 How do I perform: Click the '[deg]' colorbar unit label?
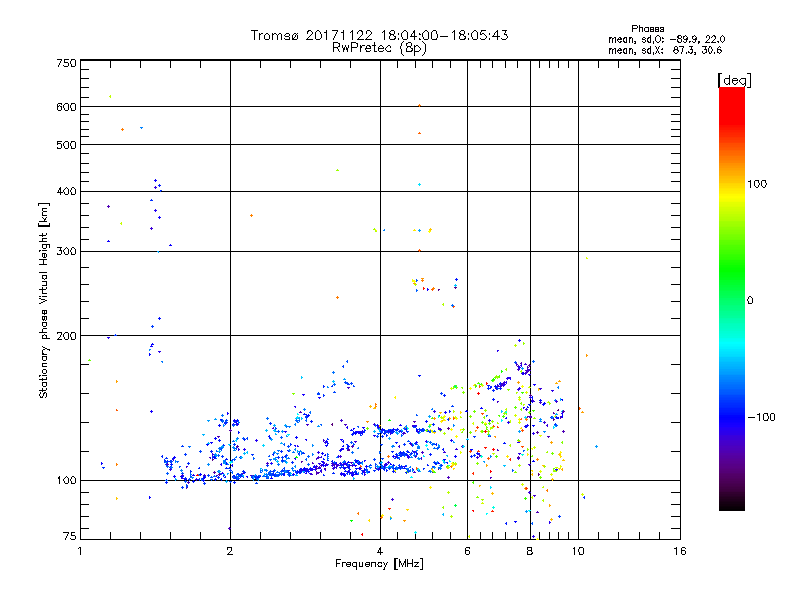tap(734, 80)
